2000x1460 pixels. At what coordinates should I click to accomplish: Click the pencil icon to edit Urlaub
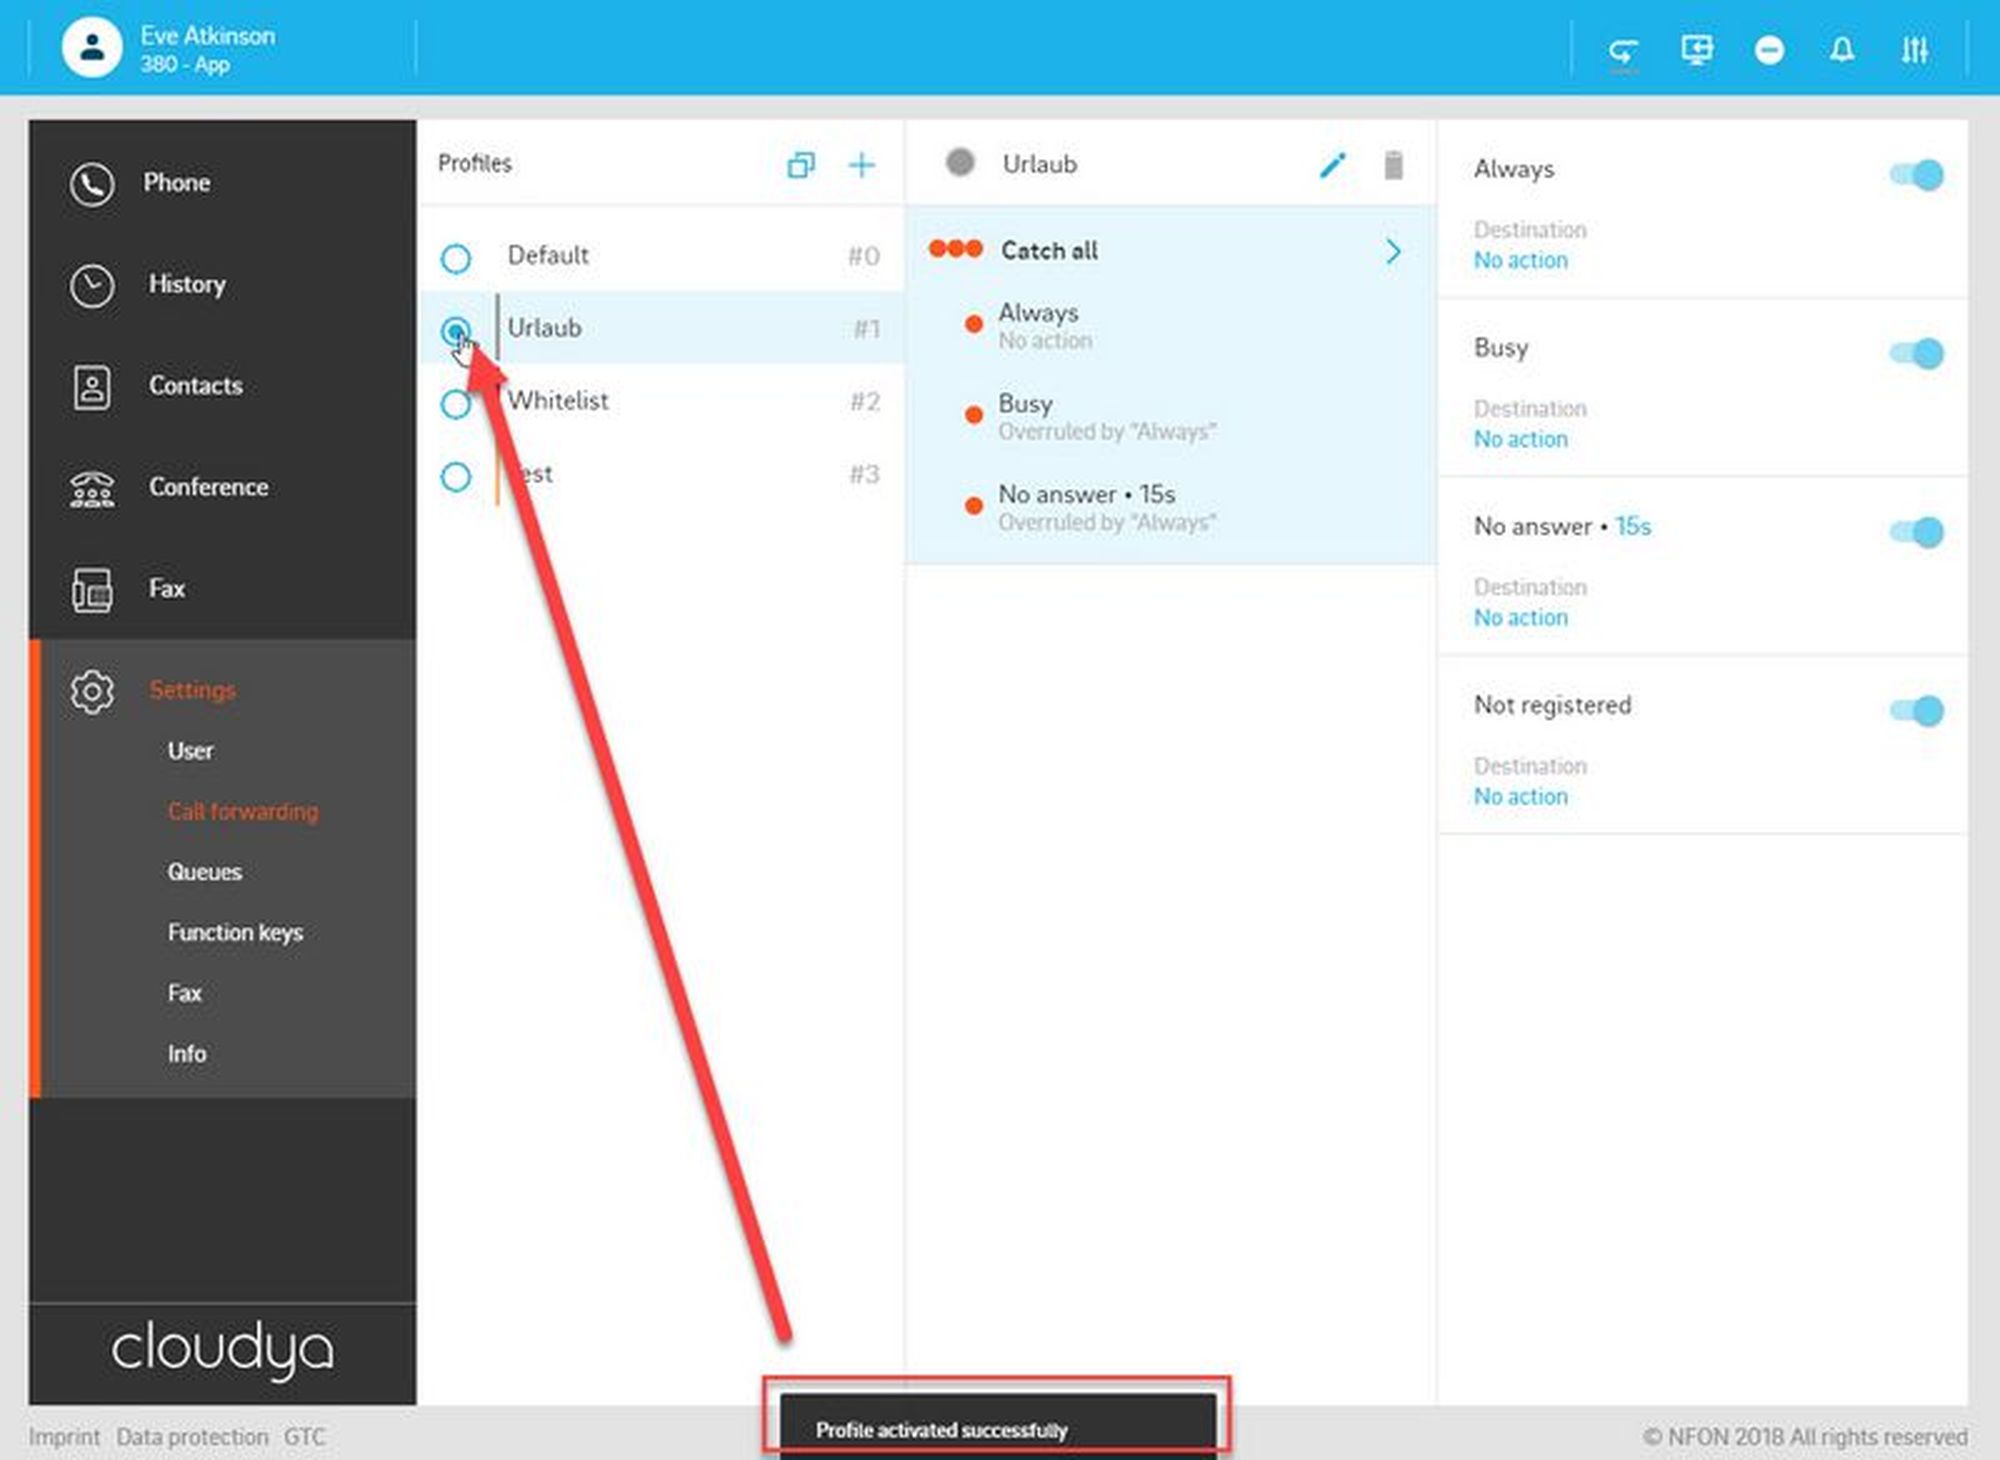coord(1332,165)
